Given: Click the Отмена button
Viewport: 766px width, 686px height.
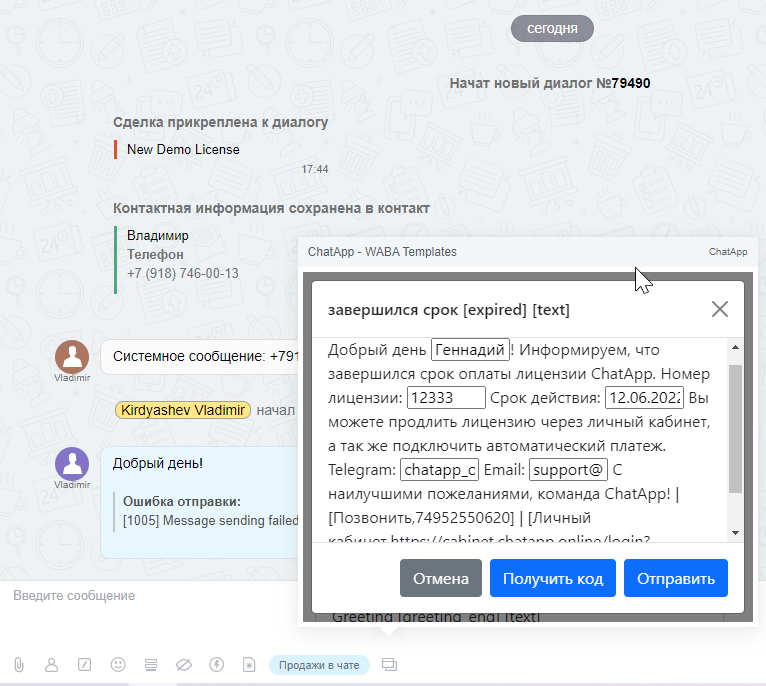Looking at the screenshot, I should (441, 578).
